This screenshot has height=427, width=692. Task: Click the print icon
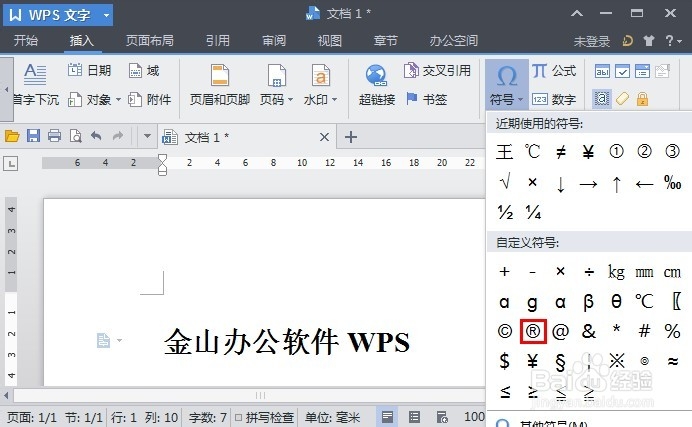pos(54,136)
